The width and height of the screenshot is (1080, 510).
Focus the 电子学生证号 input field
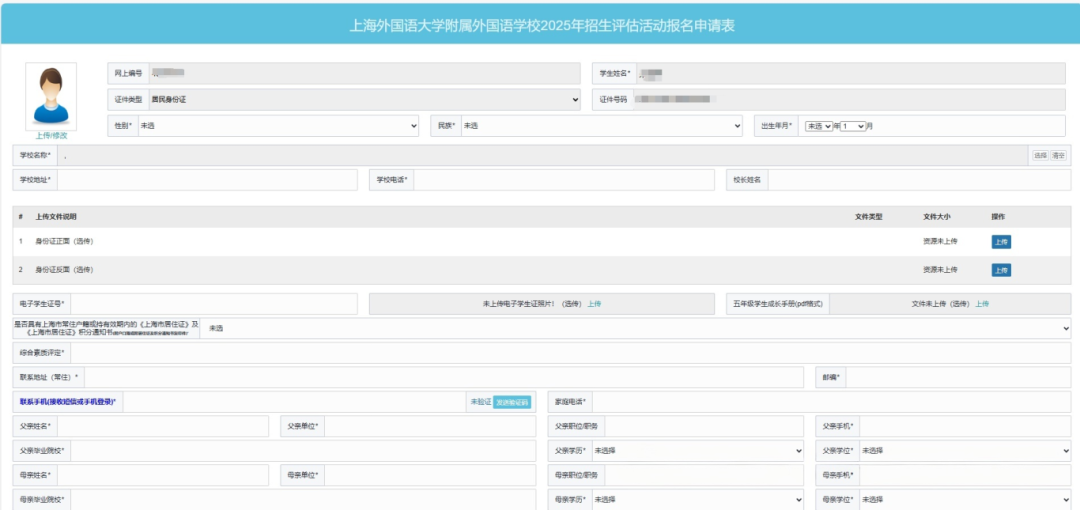pyautogui.click(x=213, y=304)
